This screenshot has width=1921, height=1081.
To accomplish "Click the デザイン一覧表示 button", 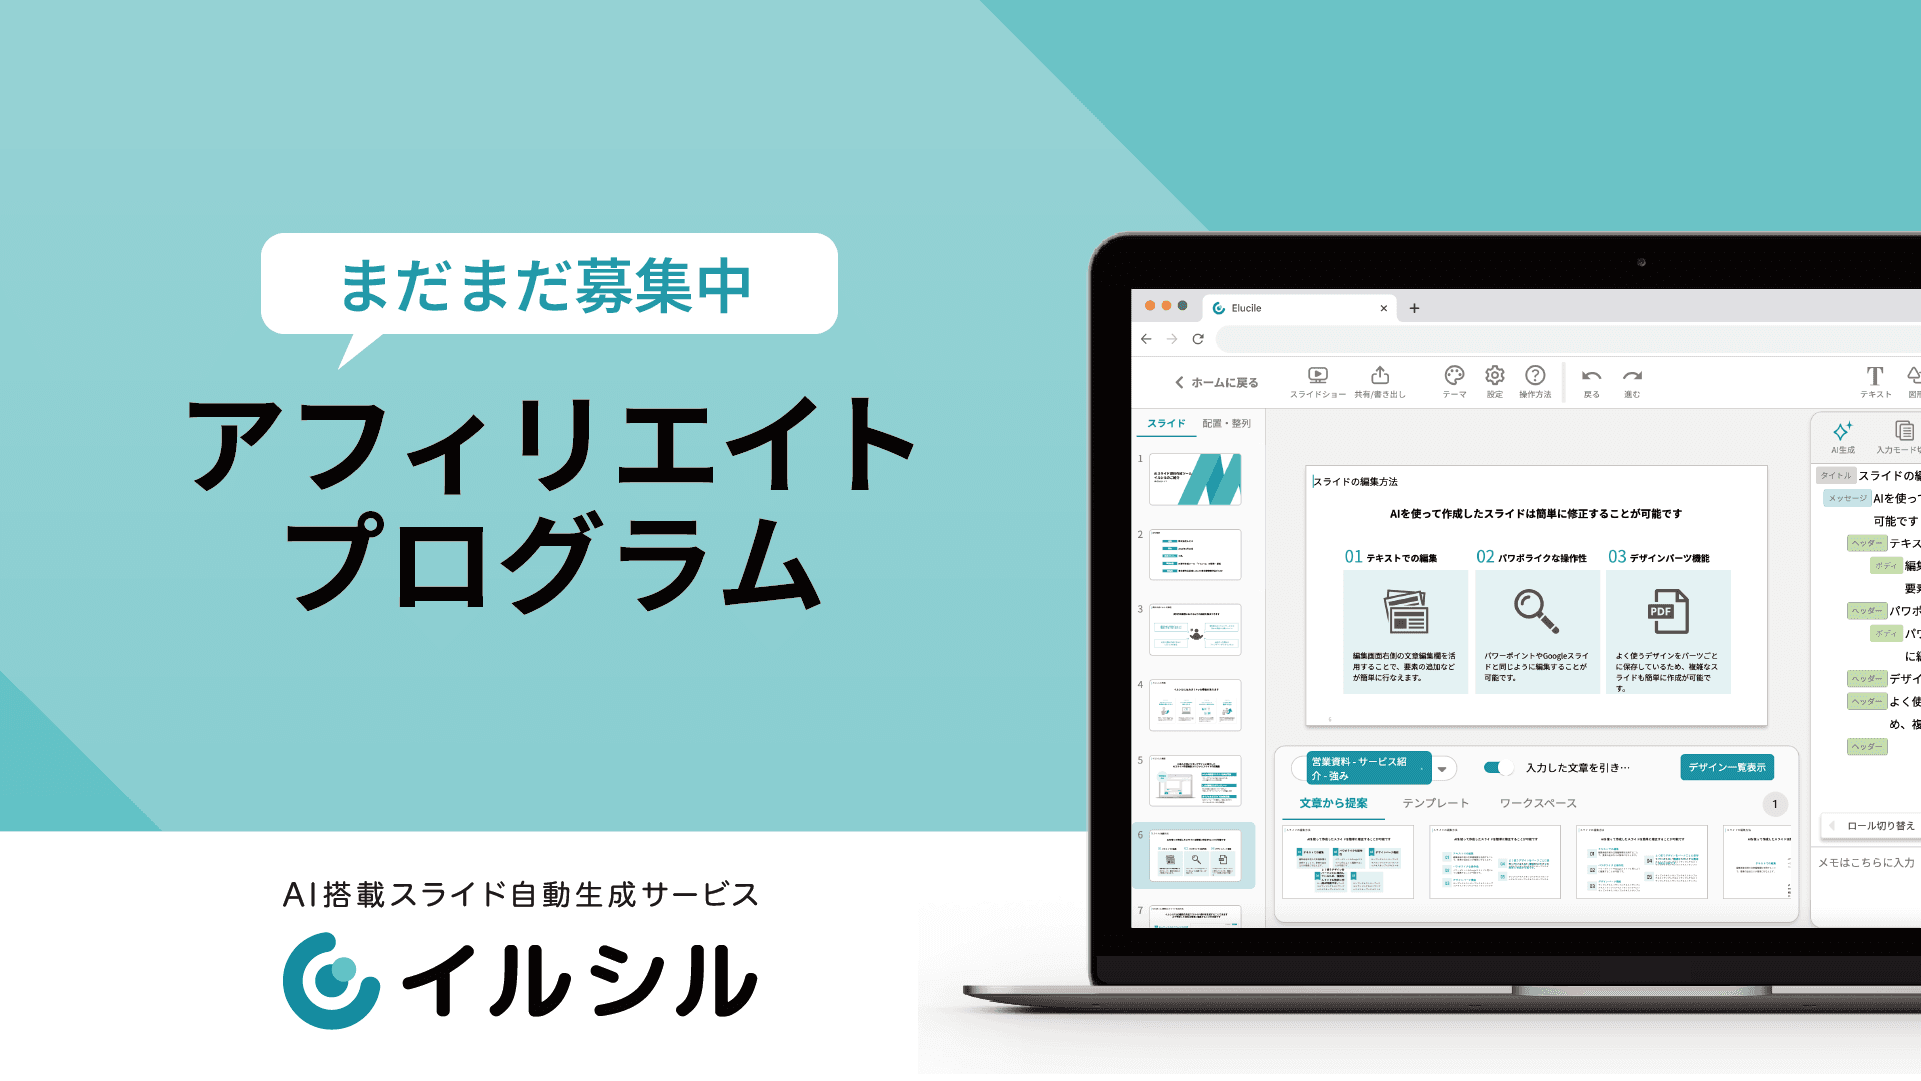I will [x=1728, y=768].
